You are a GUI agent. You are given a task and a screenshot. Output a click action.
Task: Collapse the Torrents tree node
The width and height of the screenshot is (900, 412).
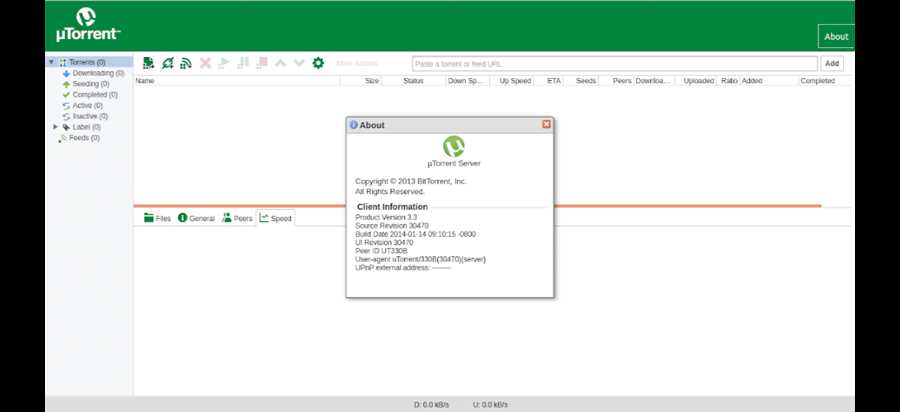[x=51, y=62]
